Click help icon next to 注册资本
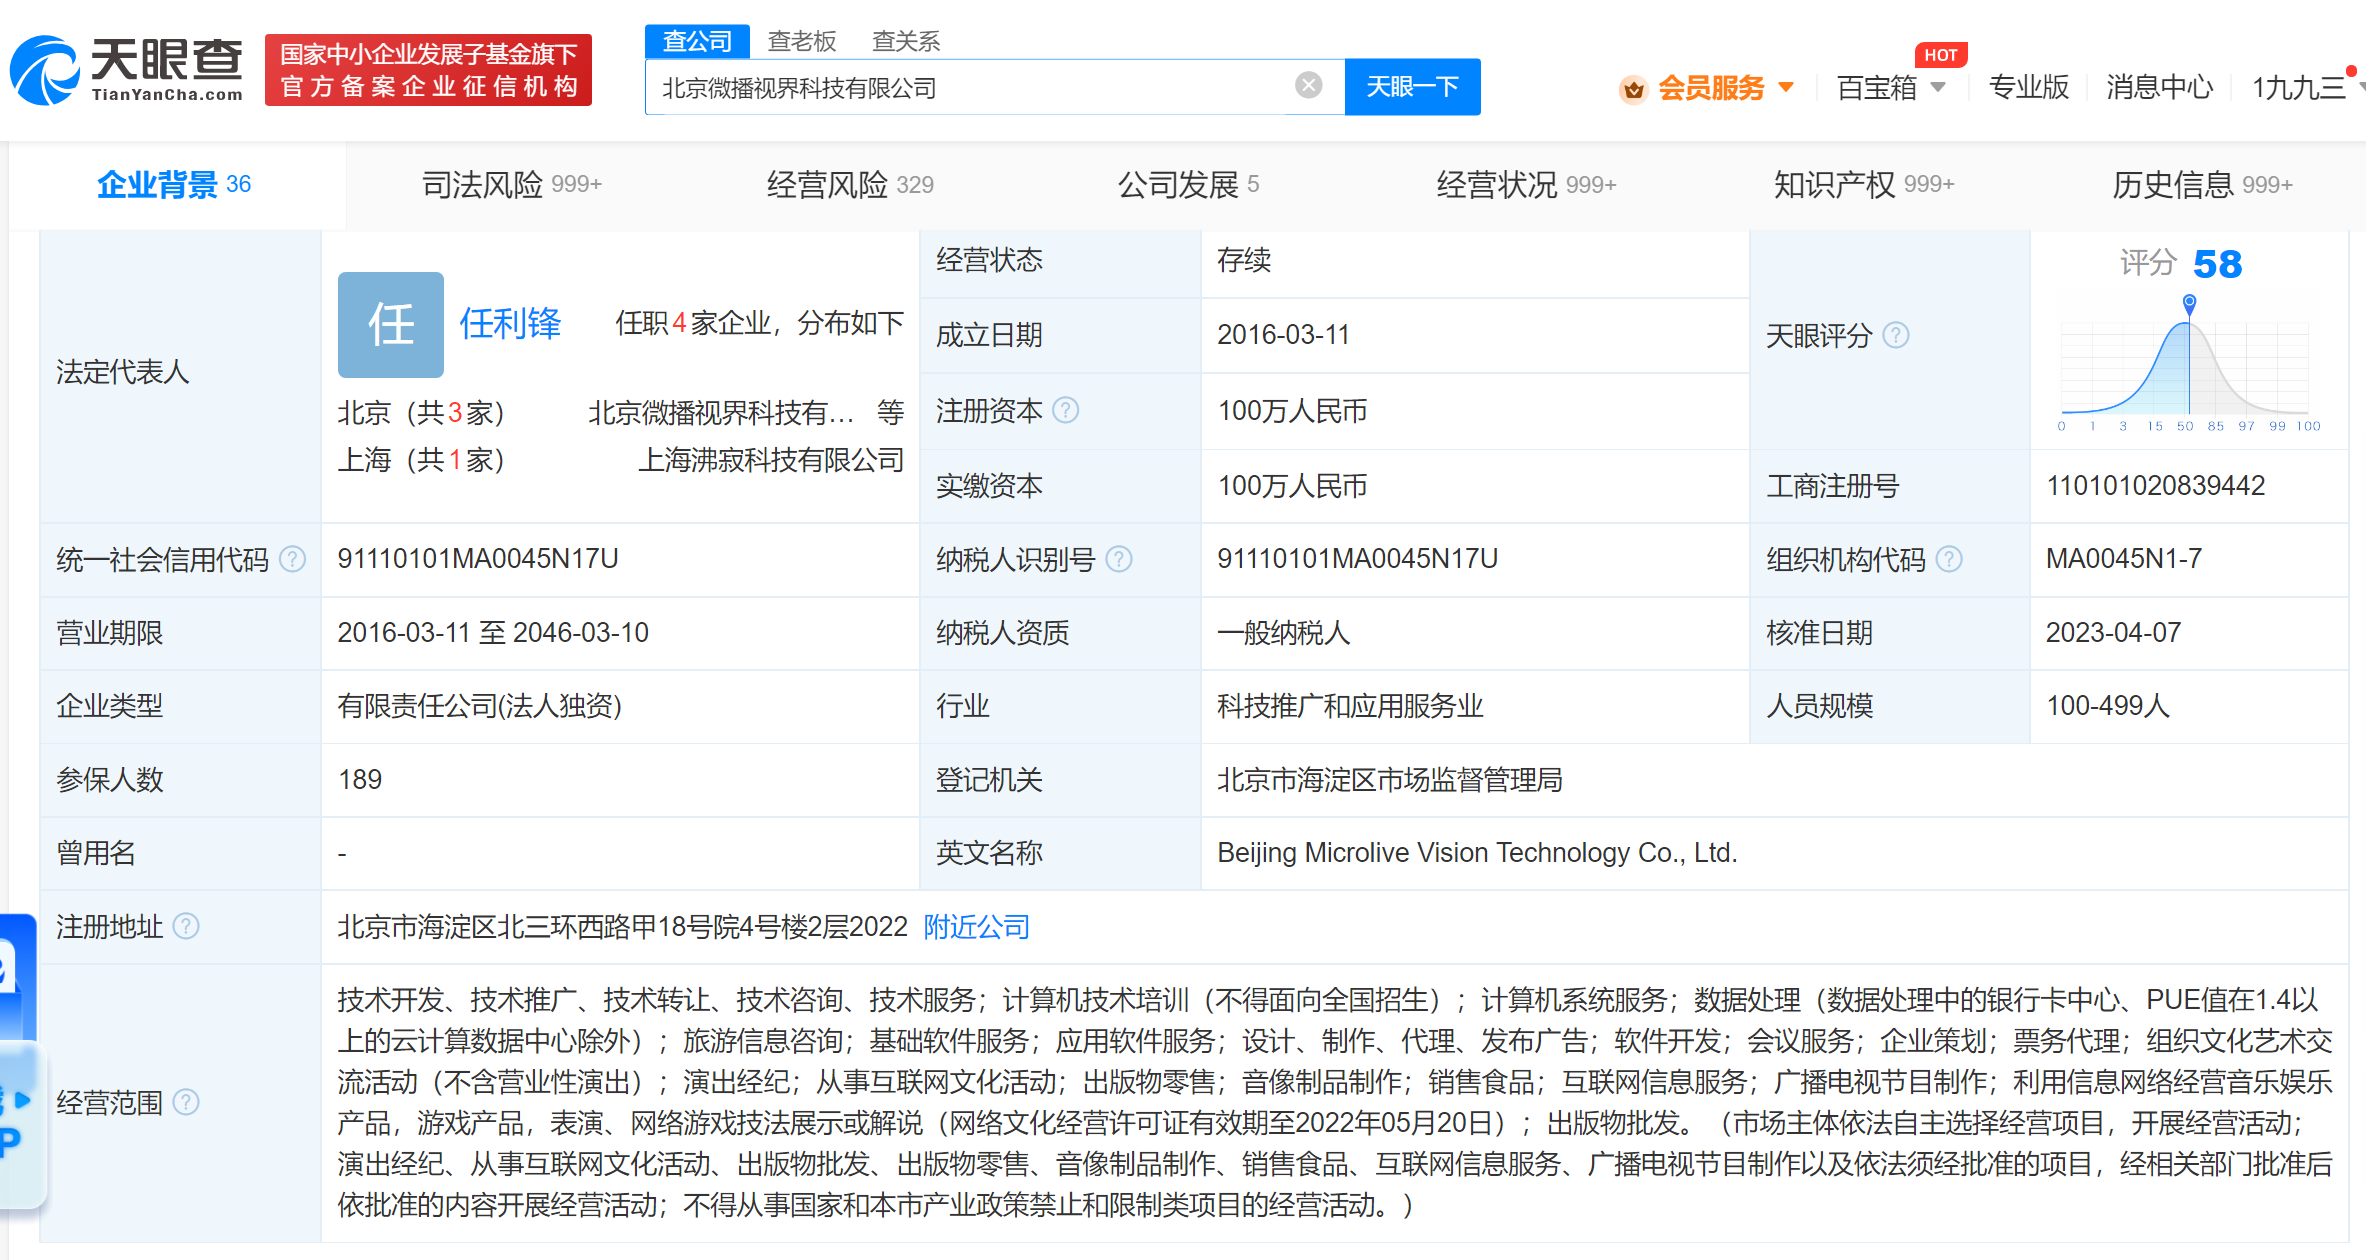 coord(1066,410)
